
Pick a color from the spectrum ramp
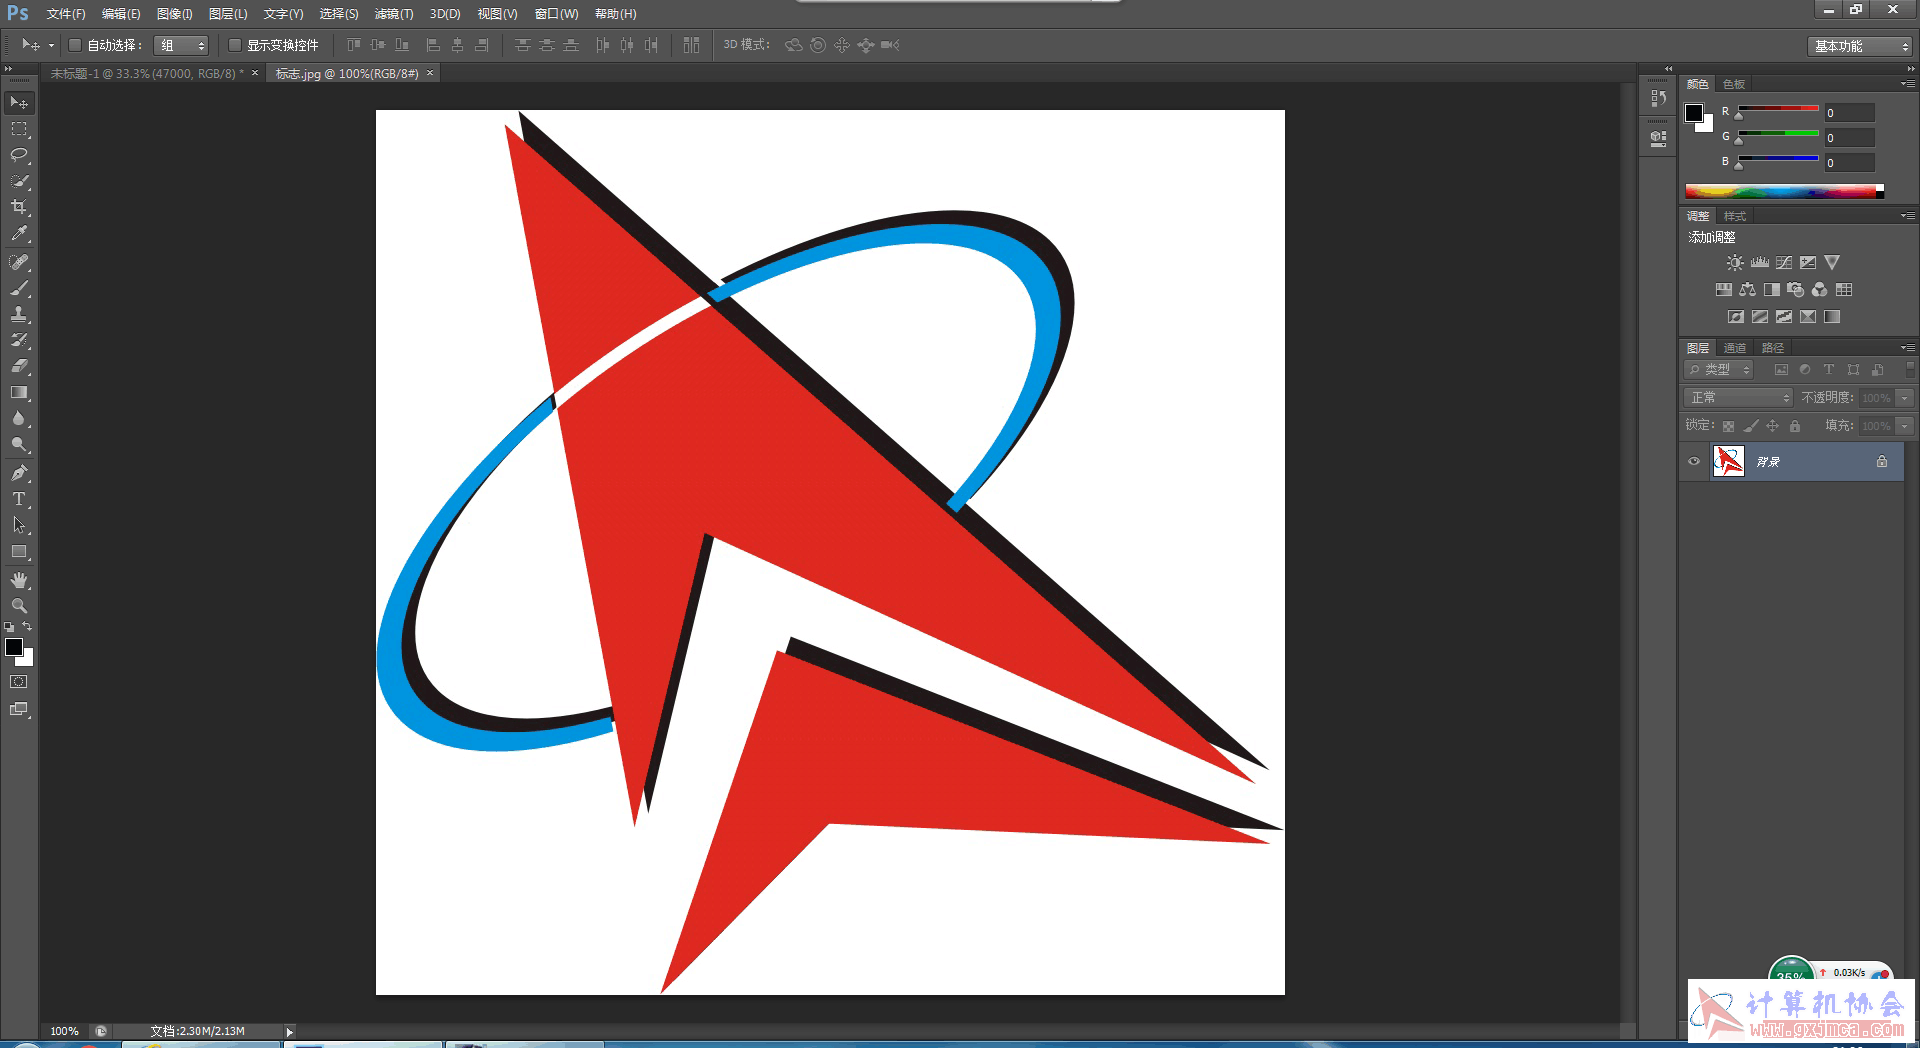(1784, 191)
